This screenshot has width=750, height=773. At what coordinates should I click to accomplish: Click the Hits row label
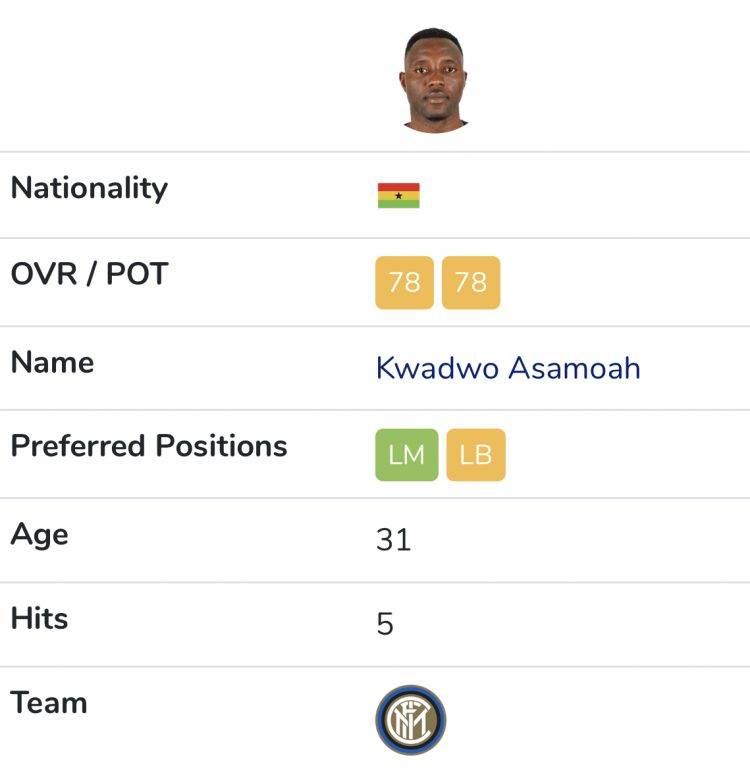pos(39,618)
